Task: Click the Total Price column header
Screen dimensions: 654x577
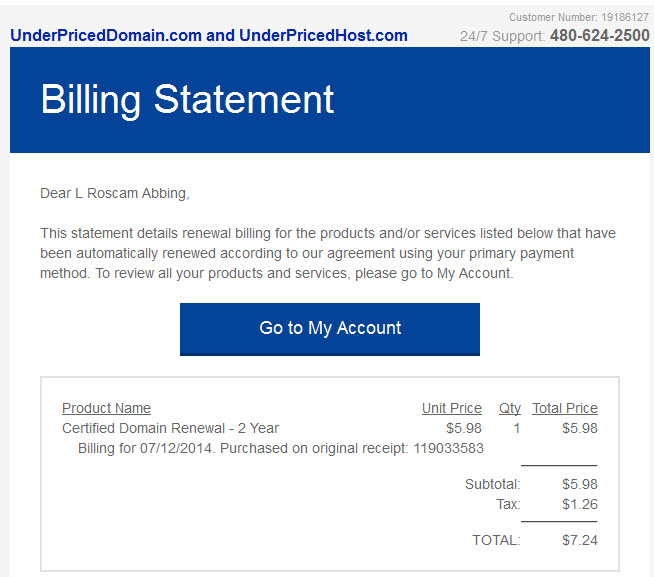Action: (565, 408)
